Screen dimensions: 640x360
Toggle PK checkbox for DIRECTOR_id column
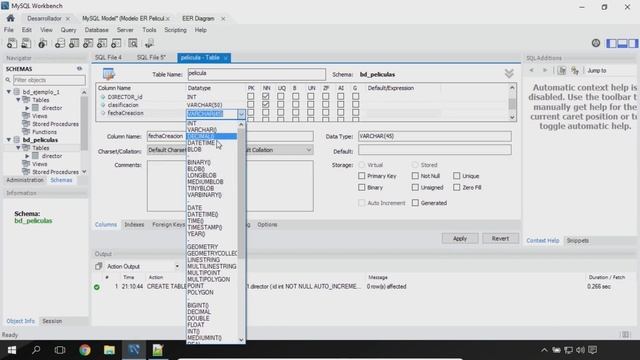[251, 96]
